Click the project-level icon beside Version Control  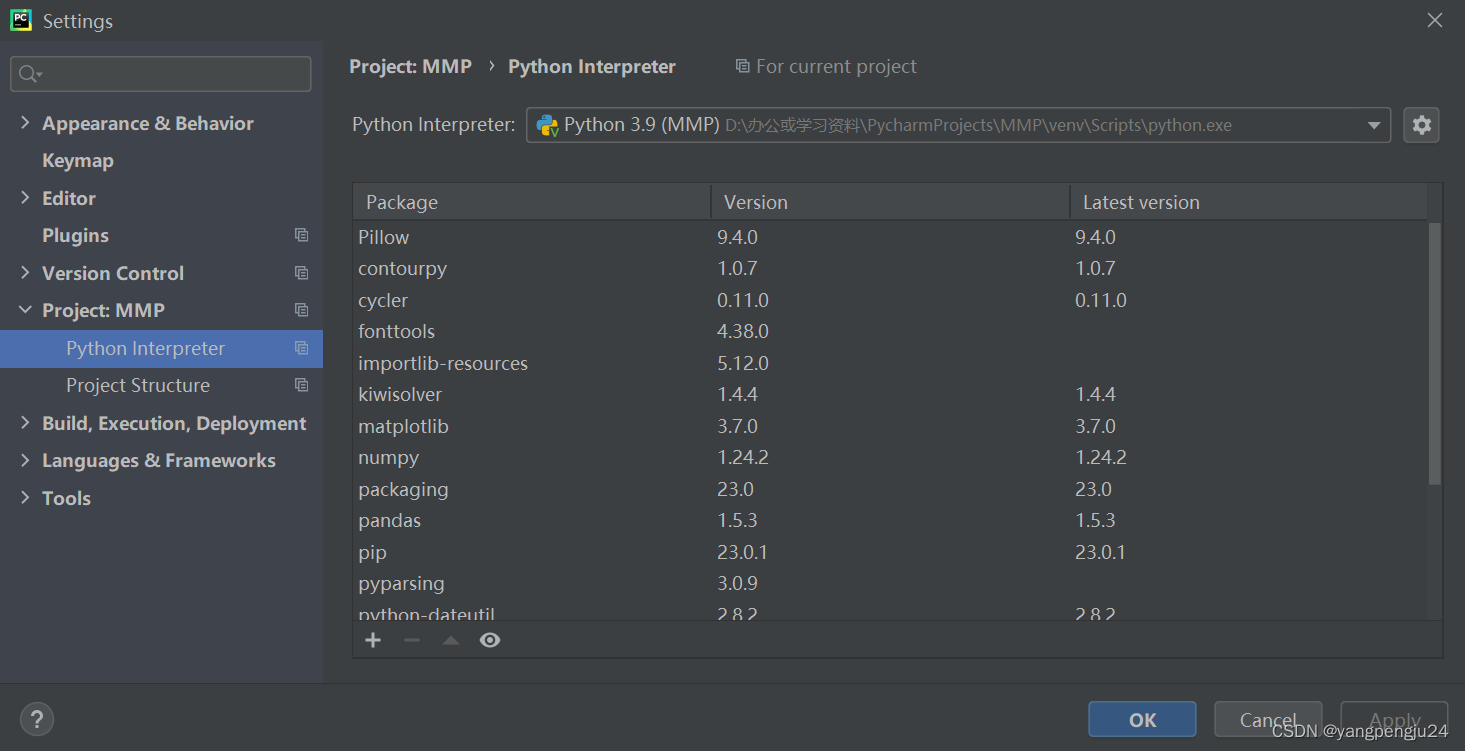[x=301, y=273]
